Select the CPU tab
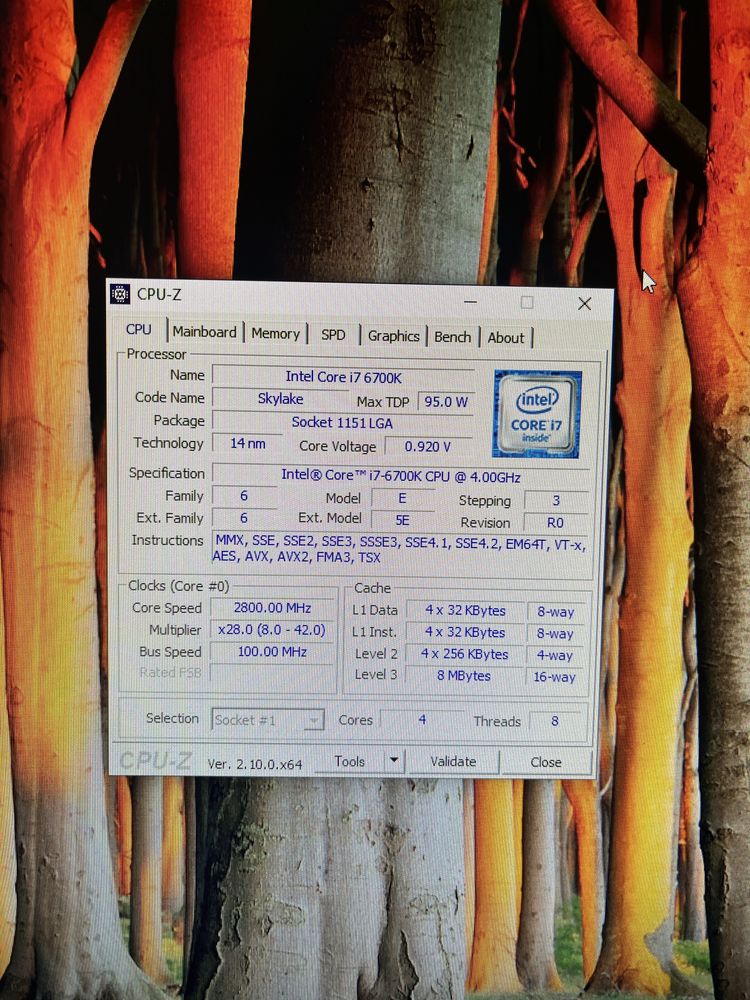 tap(138, 330)
